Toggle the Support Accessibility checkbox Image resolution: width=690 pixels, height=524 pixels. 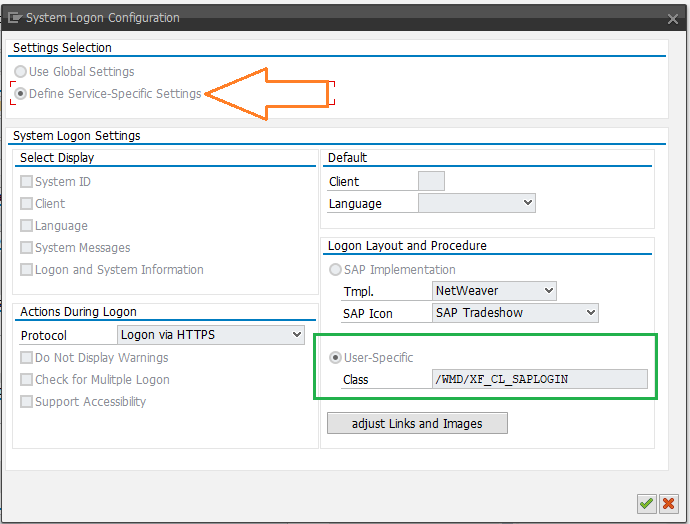coord(27,402)
